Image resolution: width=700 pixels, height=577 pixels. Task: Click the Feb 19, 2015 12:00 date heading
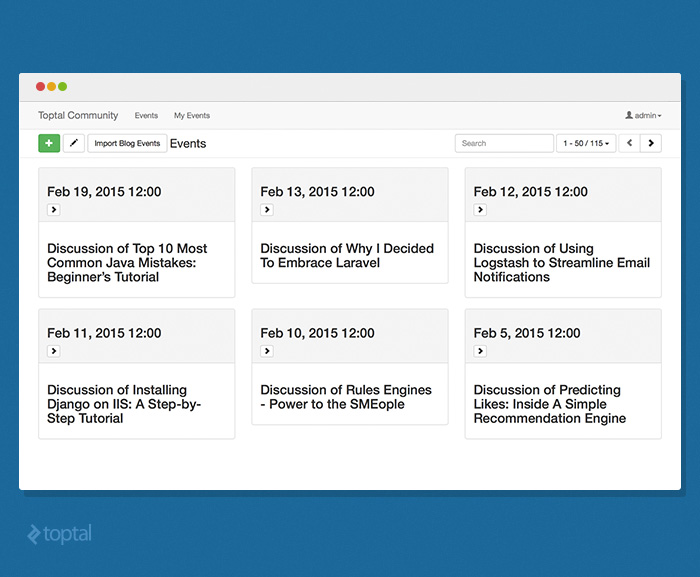tap(104, 192)
